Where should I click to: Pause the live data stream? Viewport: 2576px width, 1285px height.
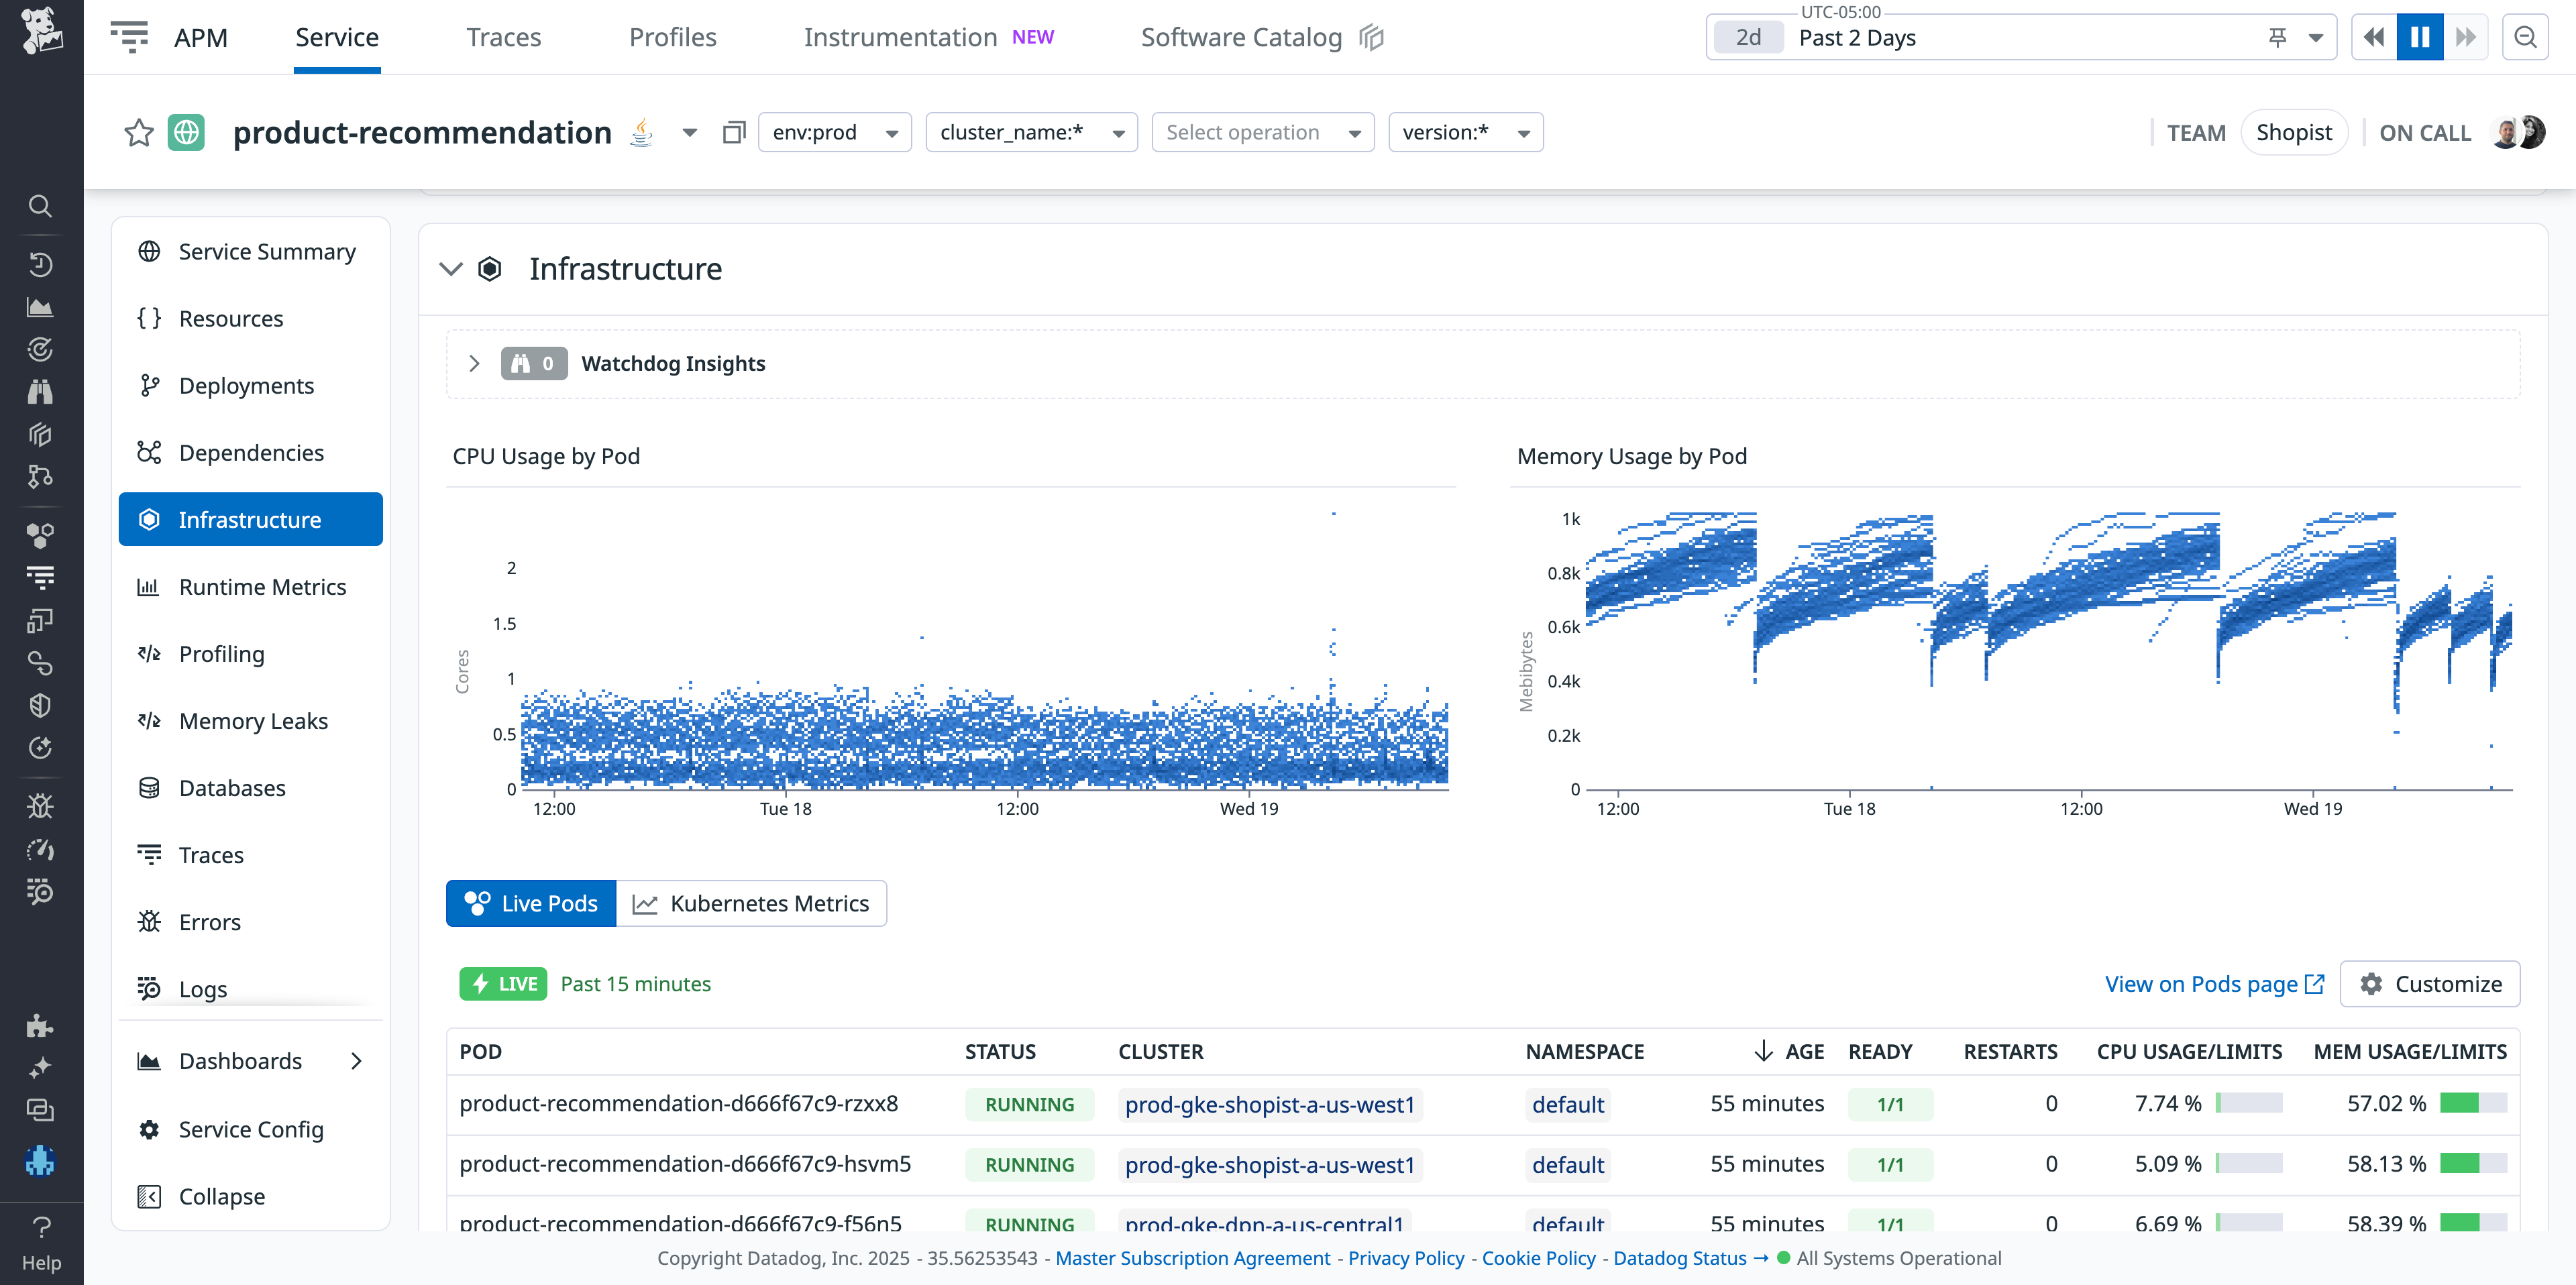click(x=2419, y=36)
